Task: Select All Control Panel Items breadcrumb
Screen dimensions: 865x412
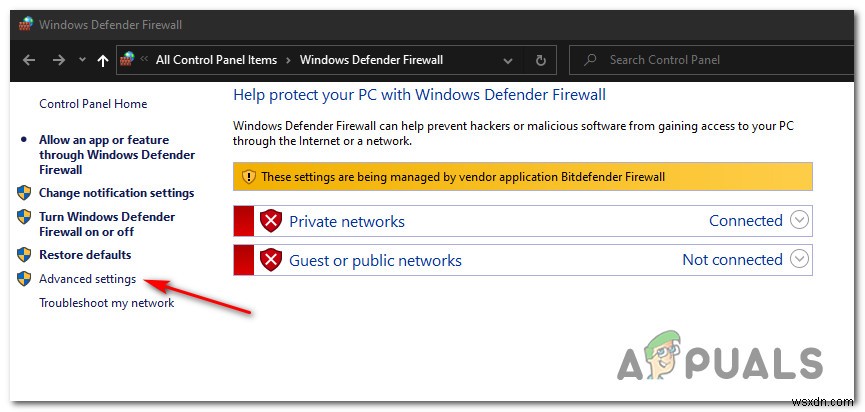Action: pyautogui.click(x=216, y=60)
